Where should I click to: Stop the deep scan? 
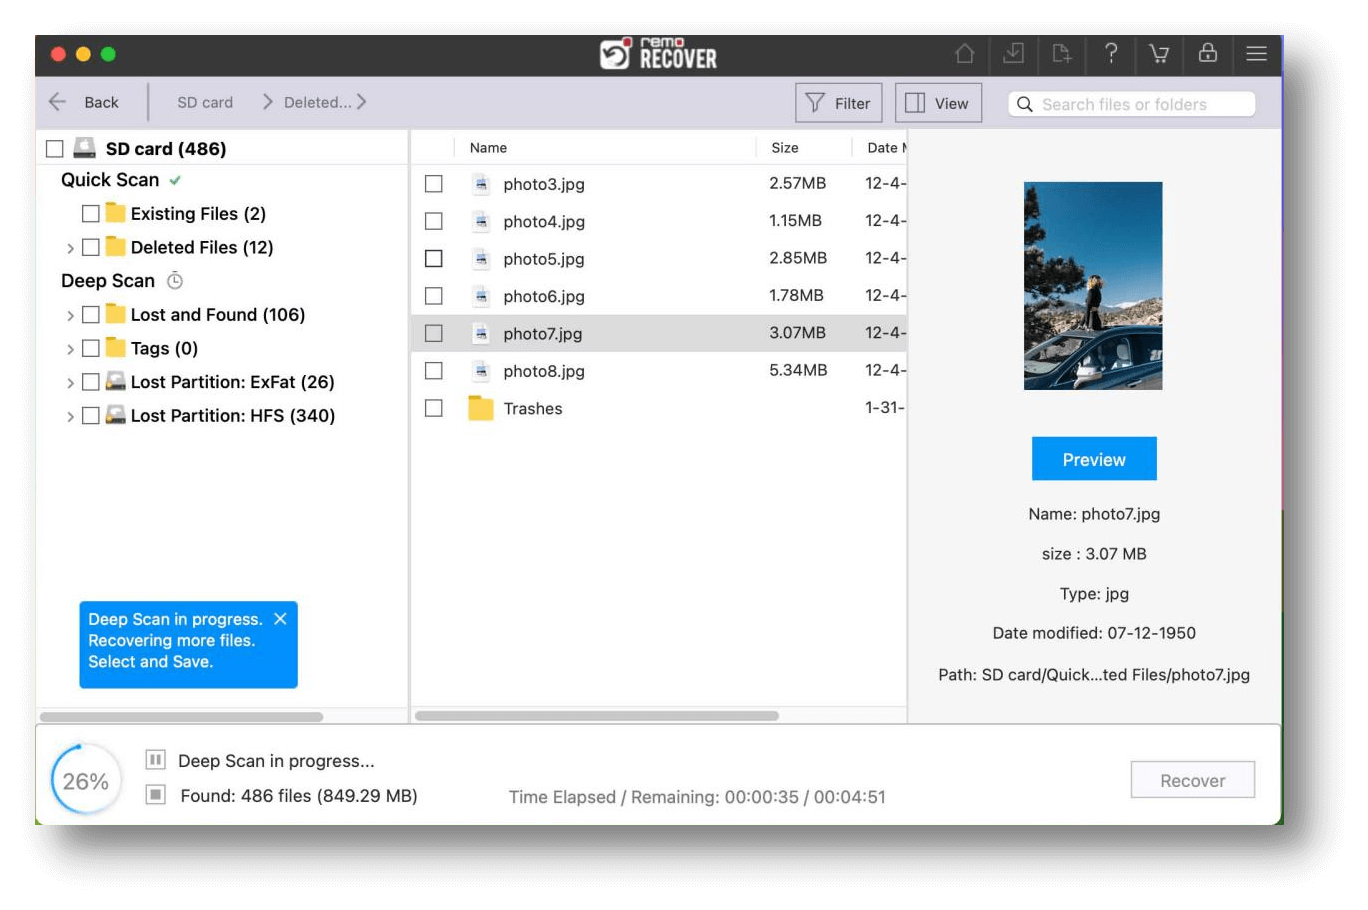click(x=155, y=795)
